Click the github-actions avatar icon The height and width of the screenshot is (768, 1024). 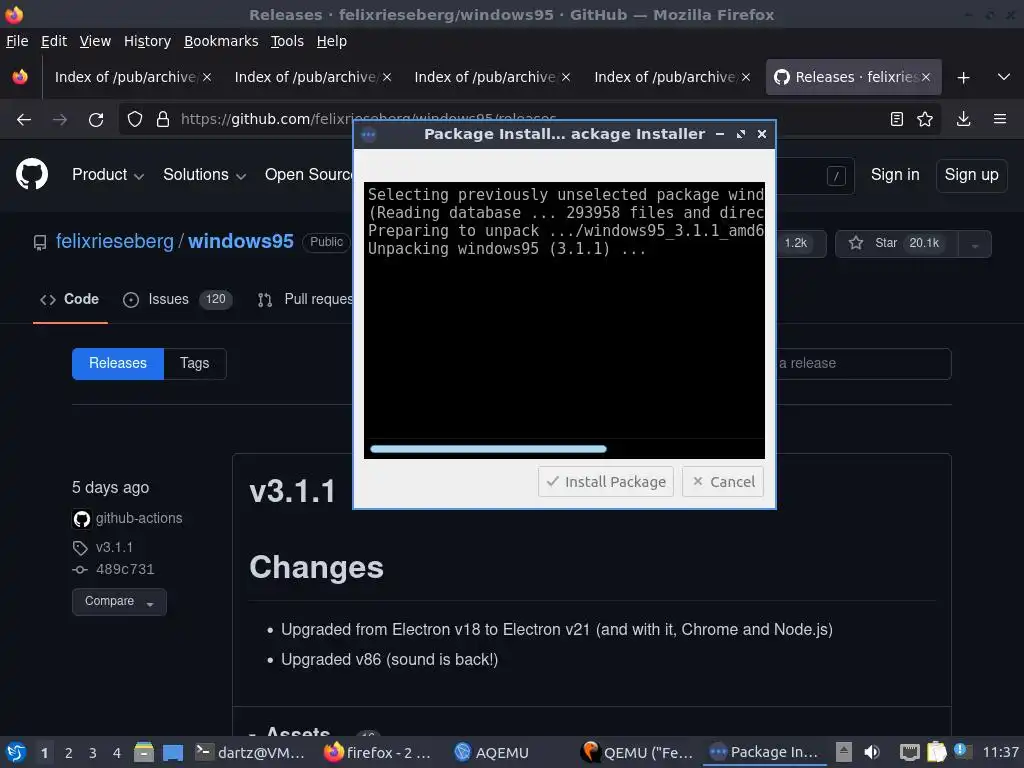click(82, 519)
